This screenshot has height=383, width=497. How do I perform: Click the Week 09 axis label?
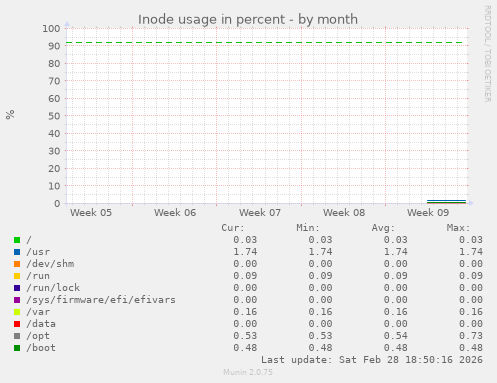(428, 213)
